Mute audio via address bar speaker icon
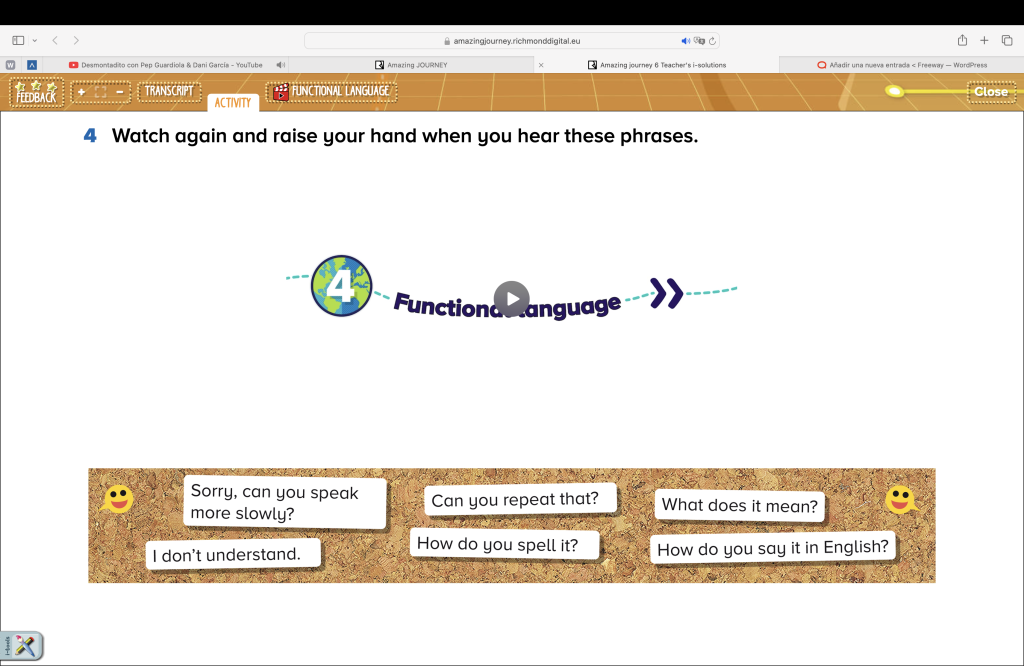1024x666 pixels. [x=685, y=41]
